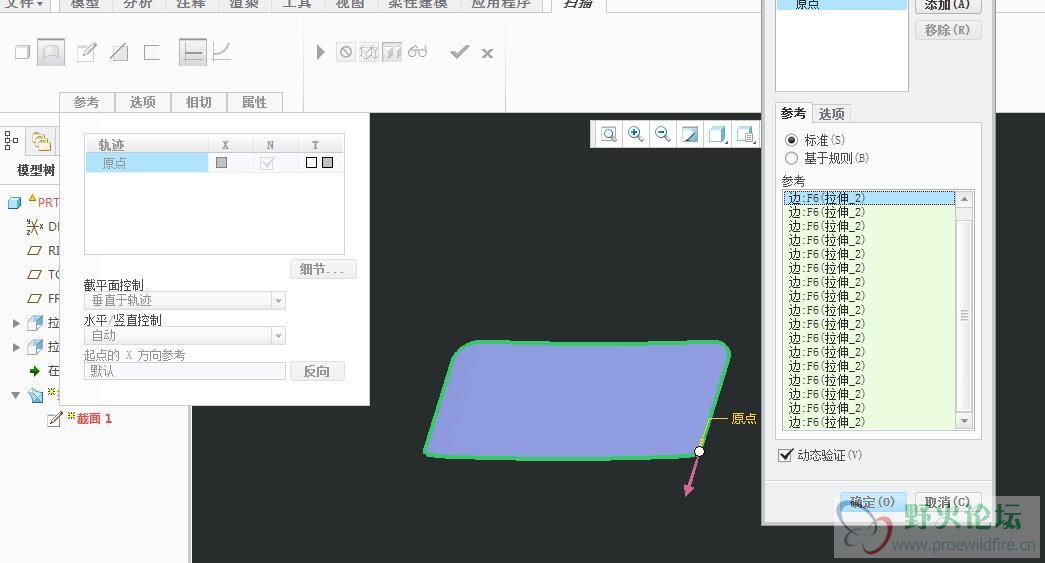Click the white start point handle on trajectory
The image size is (1045, 563).
tap(699, 451)
